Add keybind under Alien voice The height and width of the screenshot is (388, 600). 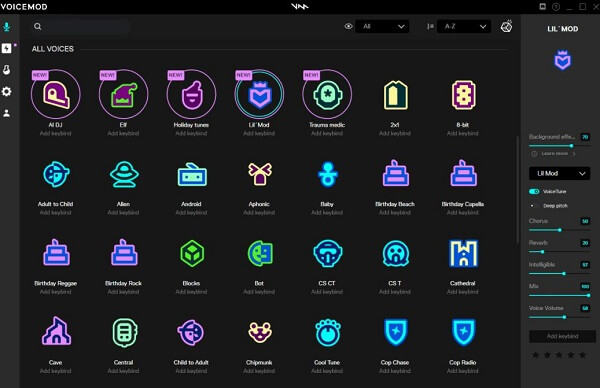[x=123, y=213]
